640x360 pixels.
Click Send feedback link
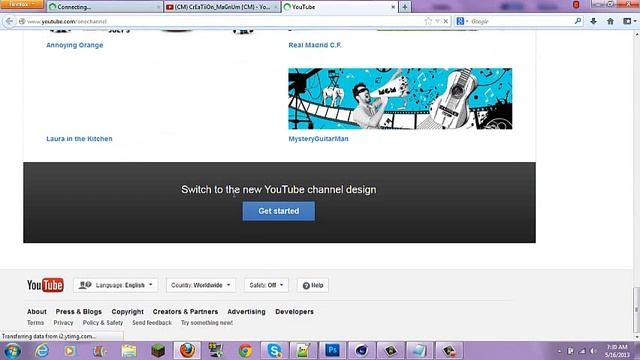(152, 322)
